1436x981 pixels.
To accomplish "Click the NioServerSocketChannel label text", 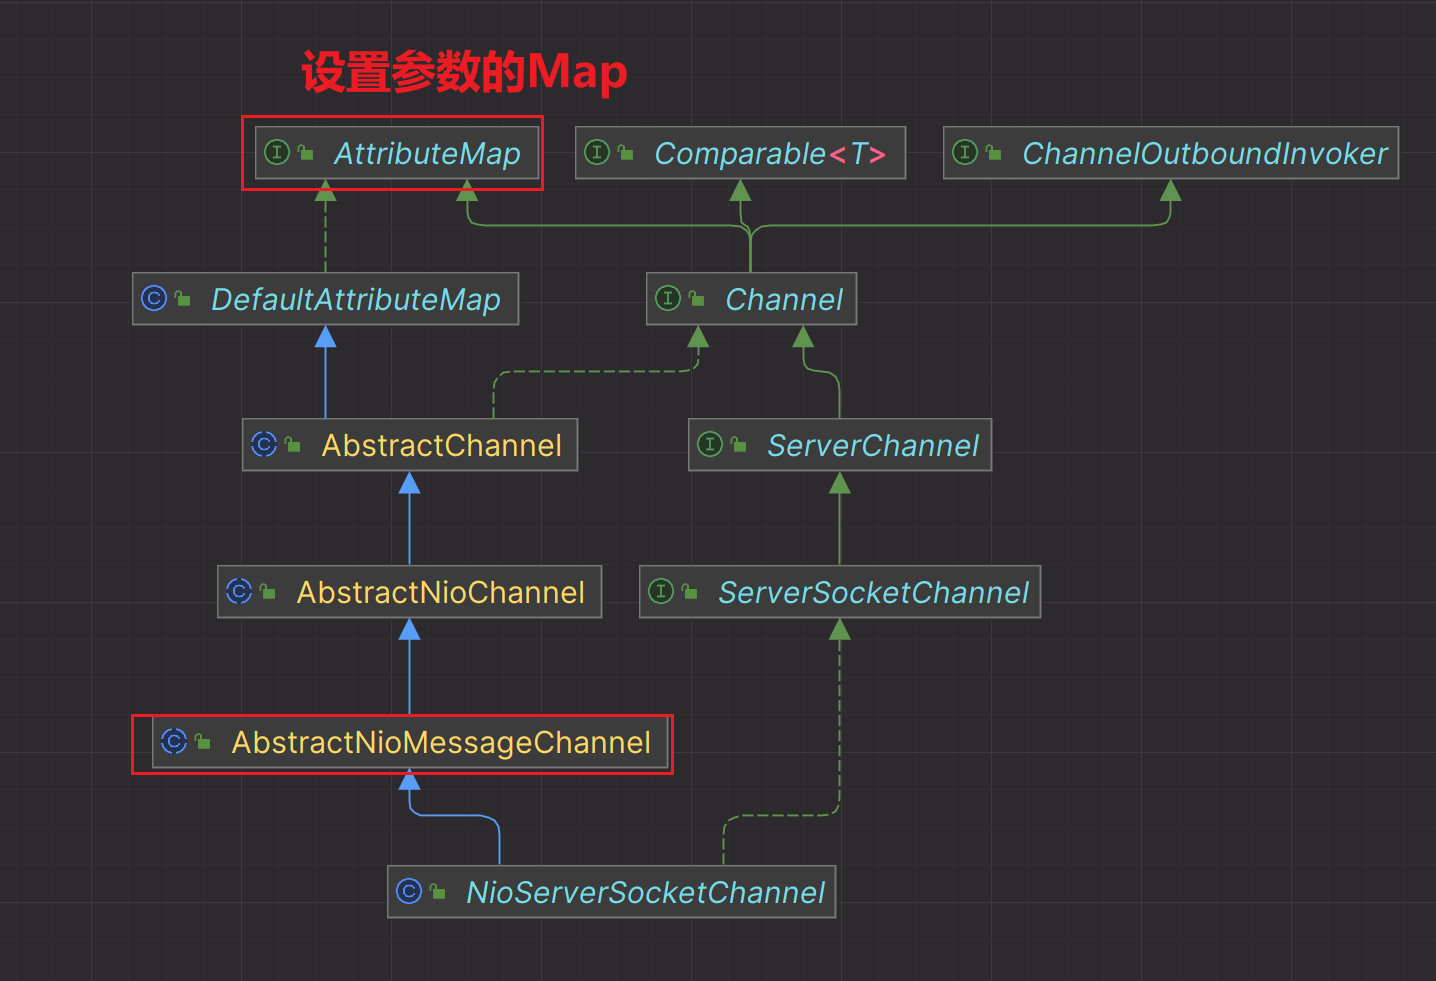I will (x=645, y=891).
